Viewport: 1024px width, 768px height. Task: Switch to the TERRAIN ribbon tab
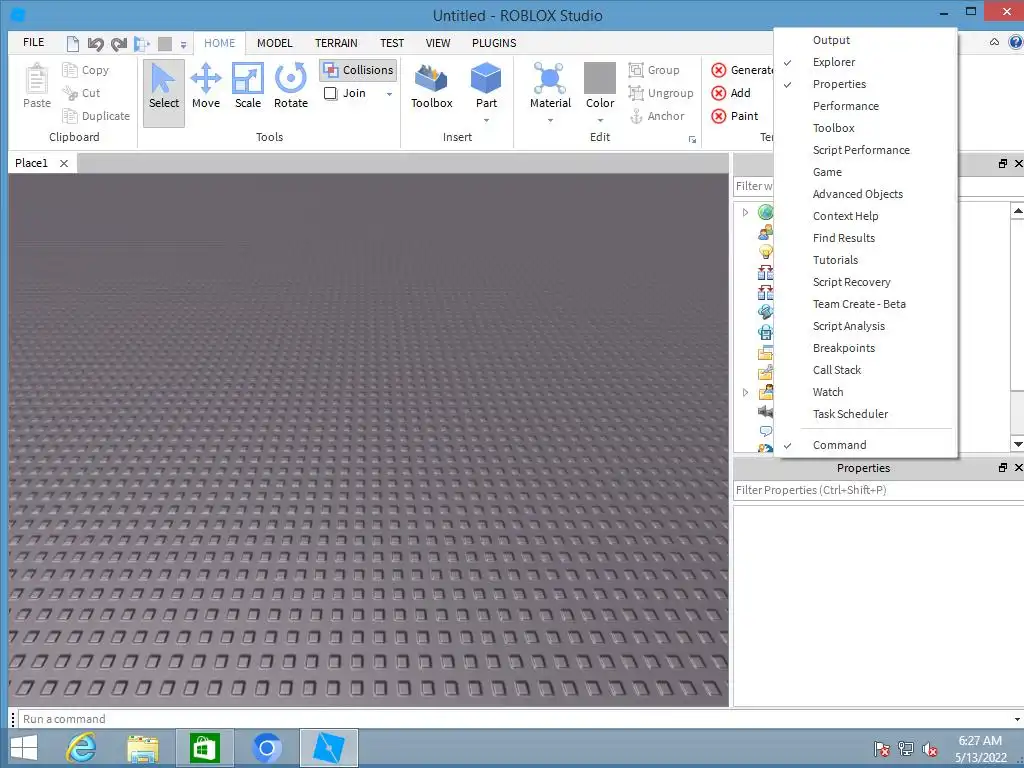tap(336, 43)
